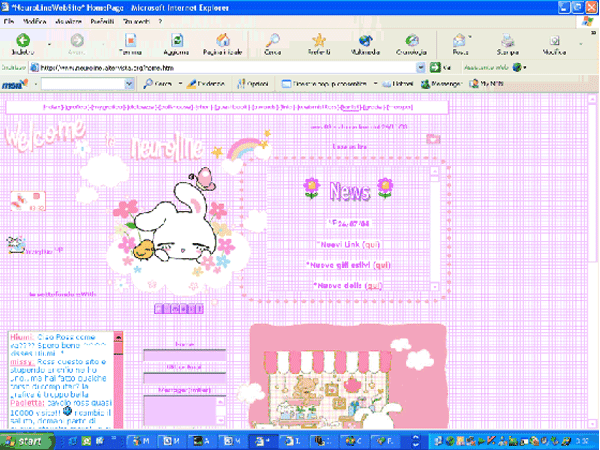Expand the MSN search box dropdown
This screenshot has width=600, height=450.
pos(129,84)
